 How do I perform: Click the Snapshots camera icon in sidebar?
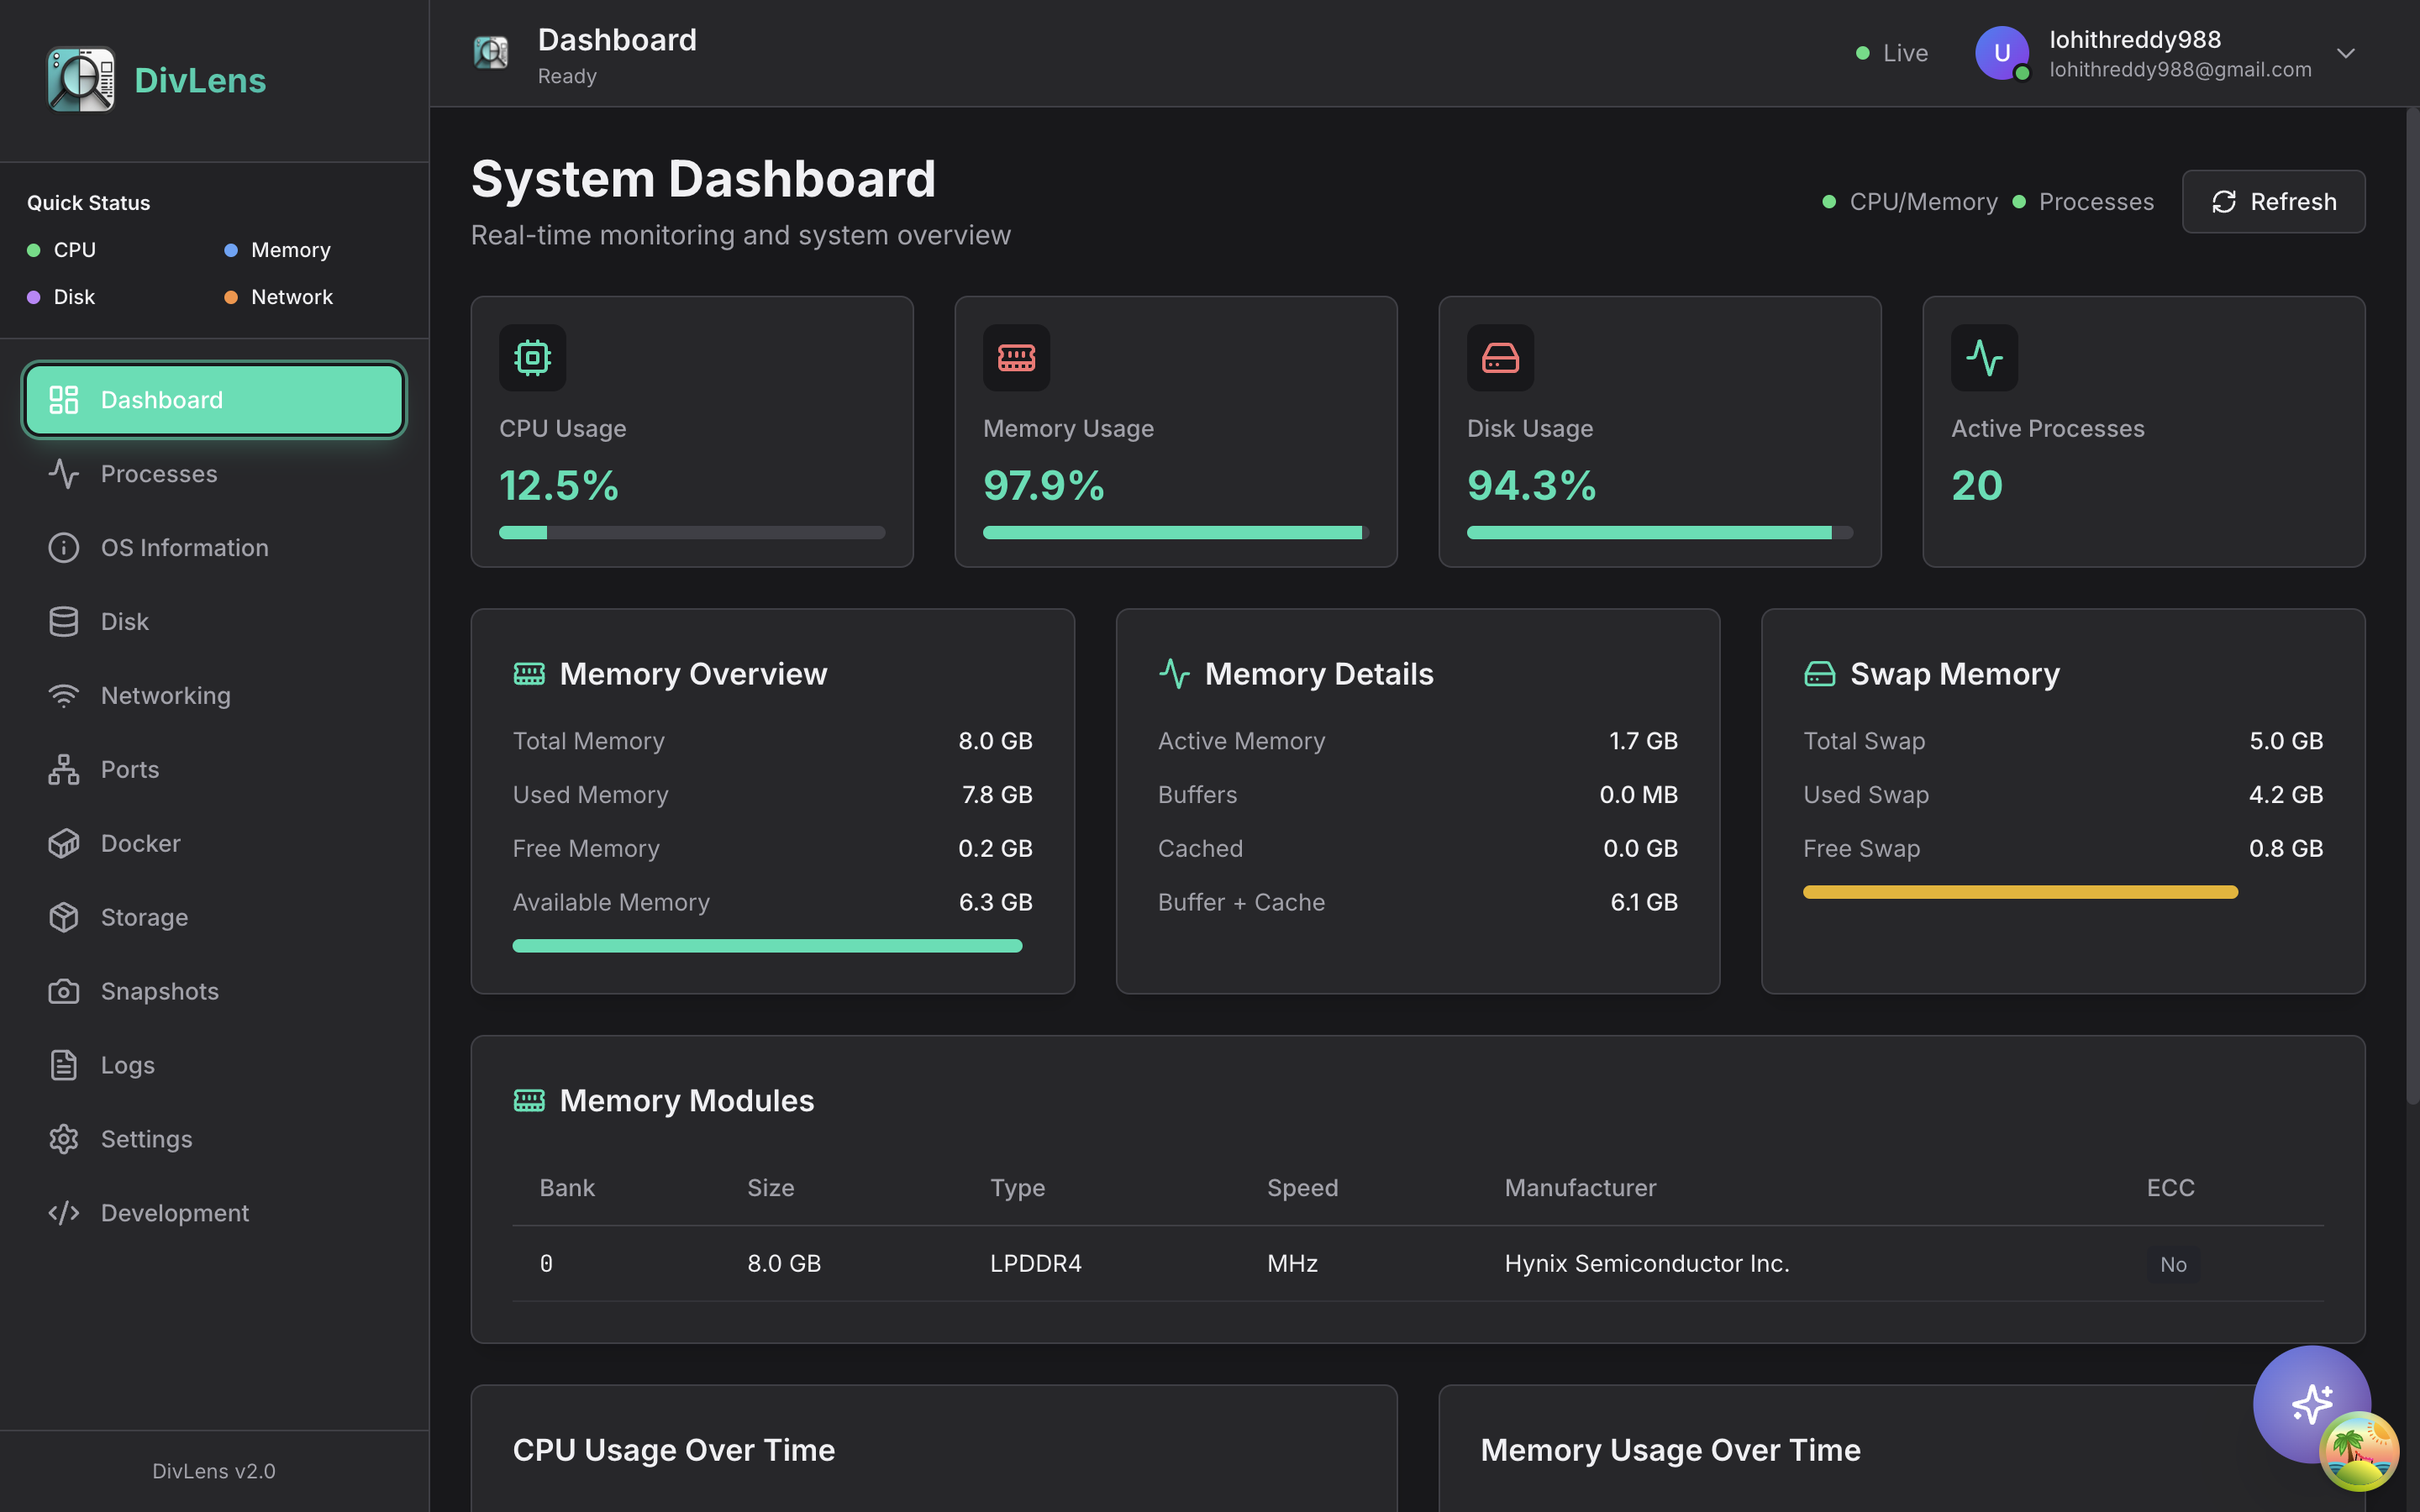click(x=64, y=991)
